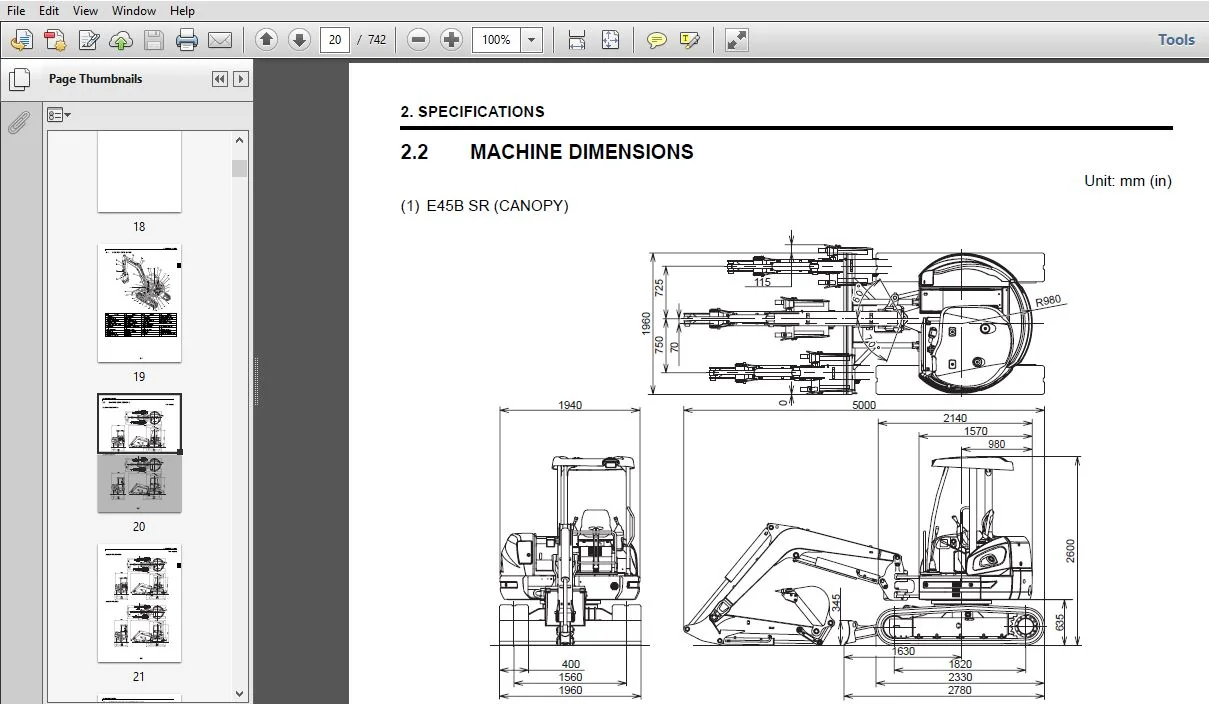The height and width of the screenshot is (704, 1209).
Task: Click the zoom out minus button
Action: pyautogui.click(x=419, y=40)
